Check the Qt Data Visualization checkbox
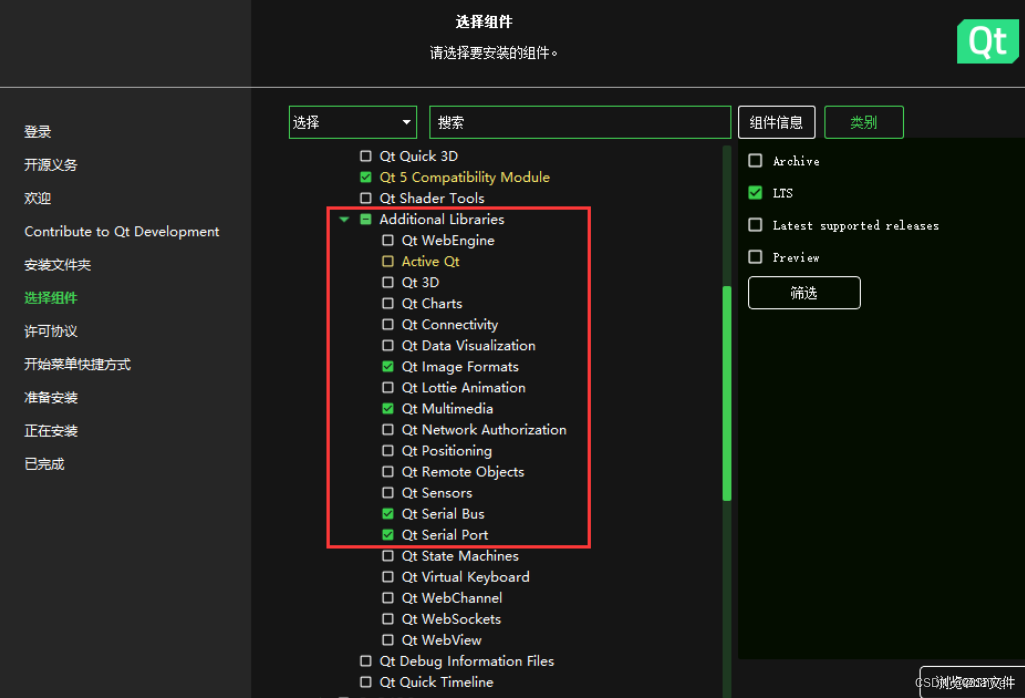This screenshot has width=1025, height=698. coord(388,345)
